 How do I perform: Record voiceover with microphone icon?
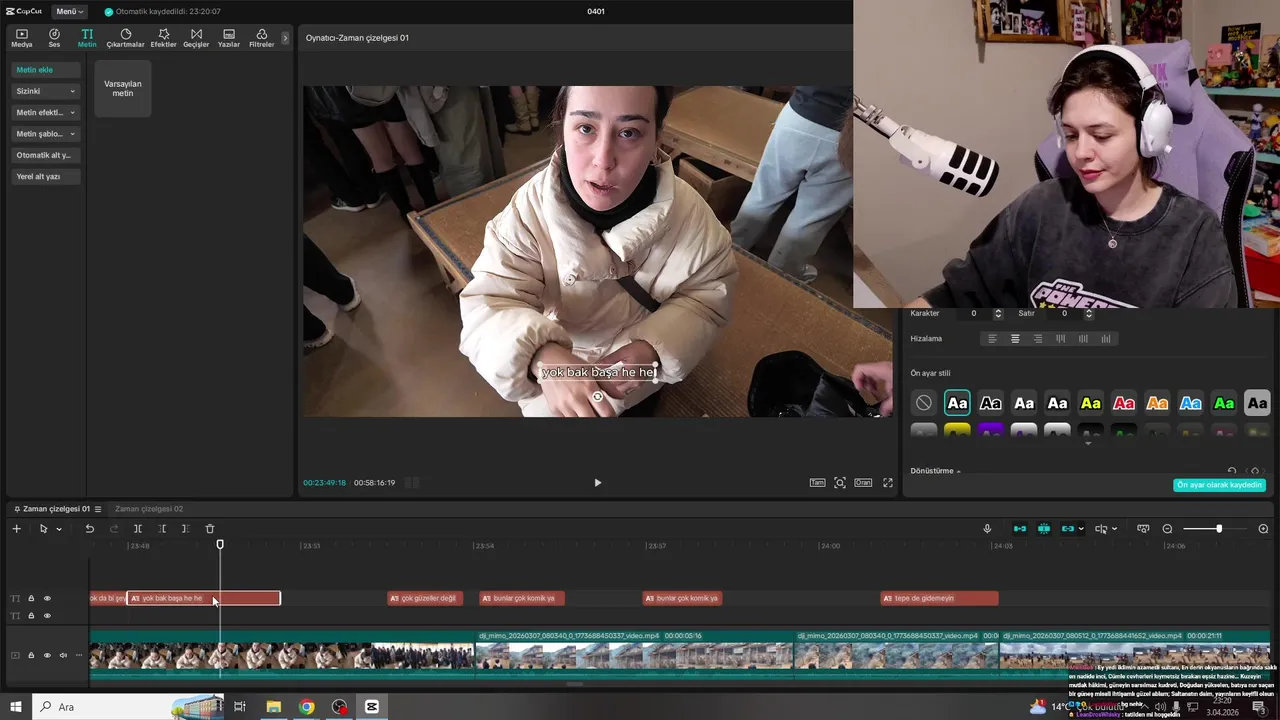987,529
